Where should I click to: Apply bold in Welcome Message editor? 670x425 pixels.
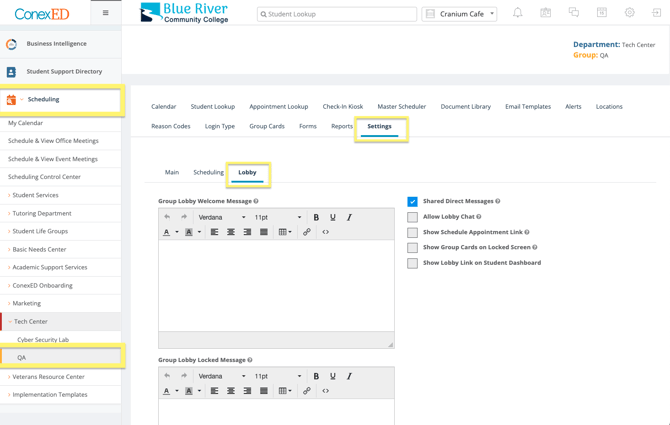(316, 217)
